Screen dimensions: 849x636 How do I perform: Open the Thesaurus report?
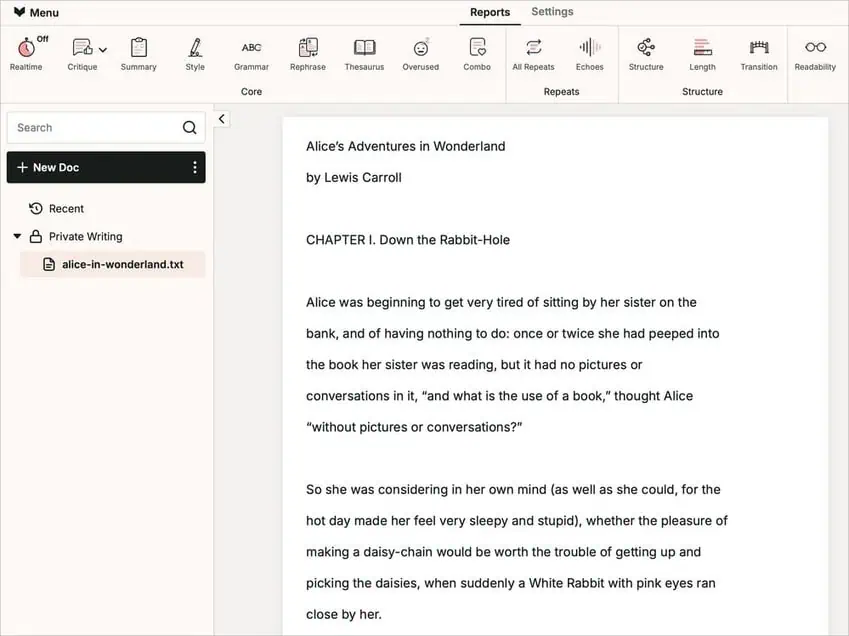(x=364, y=52)
